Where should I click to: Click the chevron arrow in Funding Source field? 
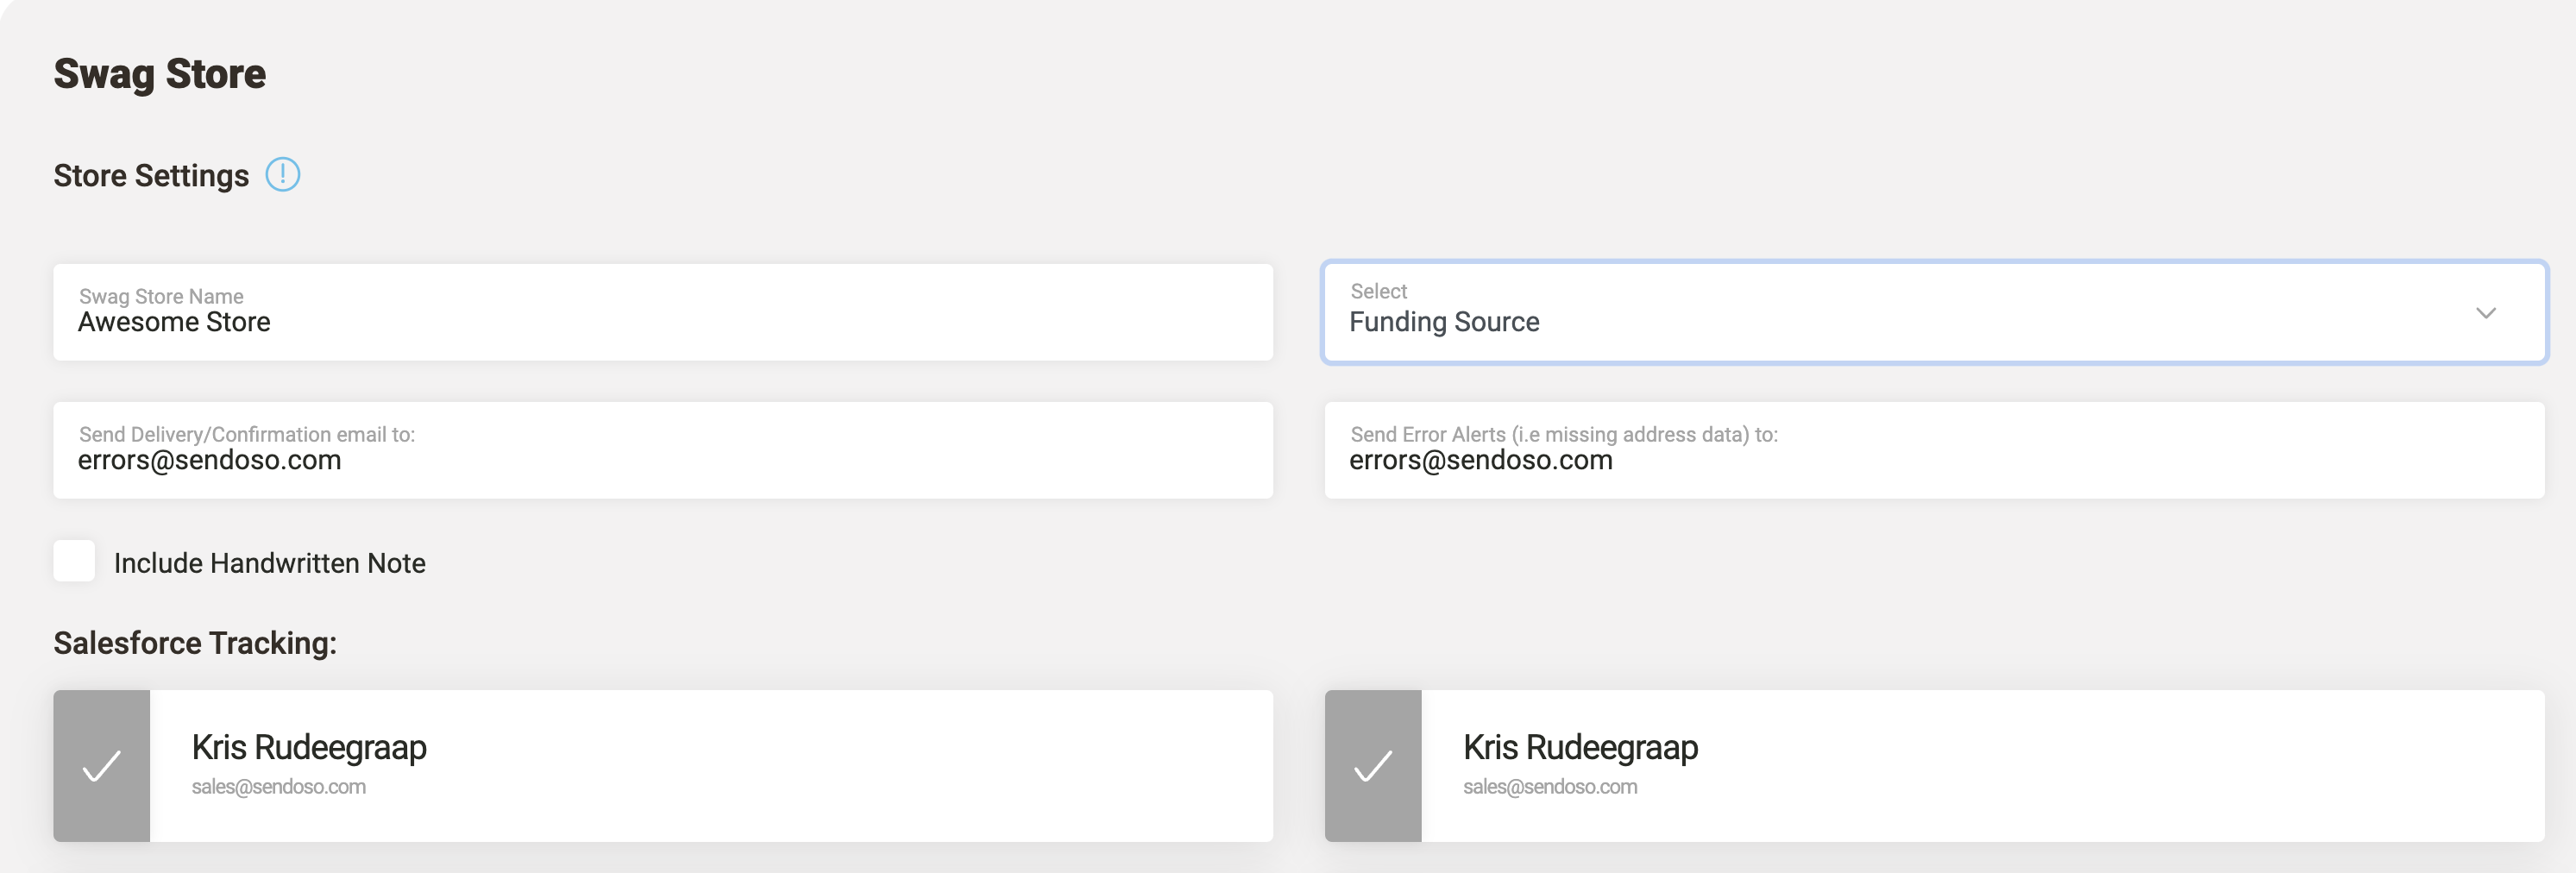(x=2485, y=313)
